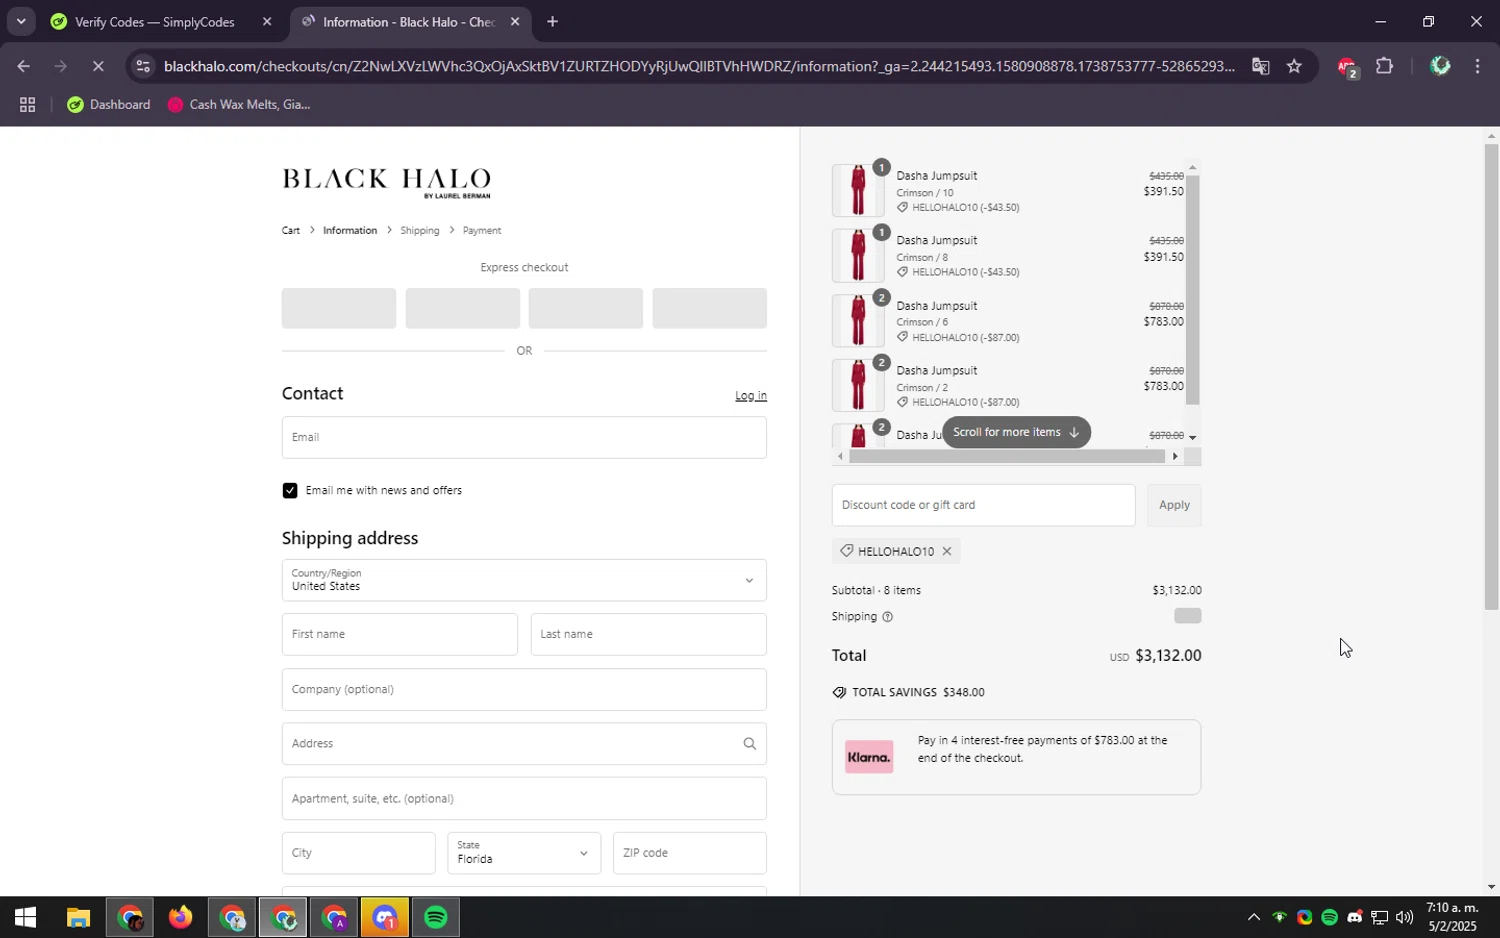The height and width of the screenshot is (938, 1500).
Task: Open Discord from the taskbar
Action: (385, 917)
